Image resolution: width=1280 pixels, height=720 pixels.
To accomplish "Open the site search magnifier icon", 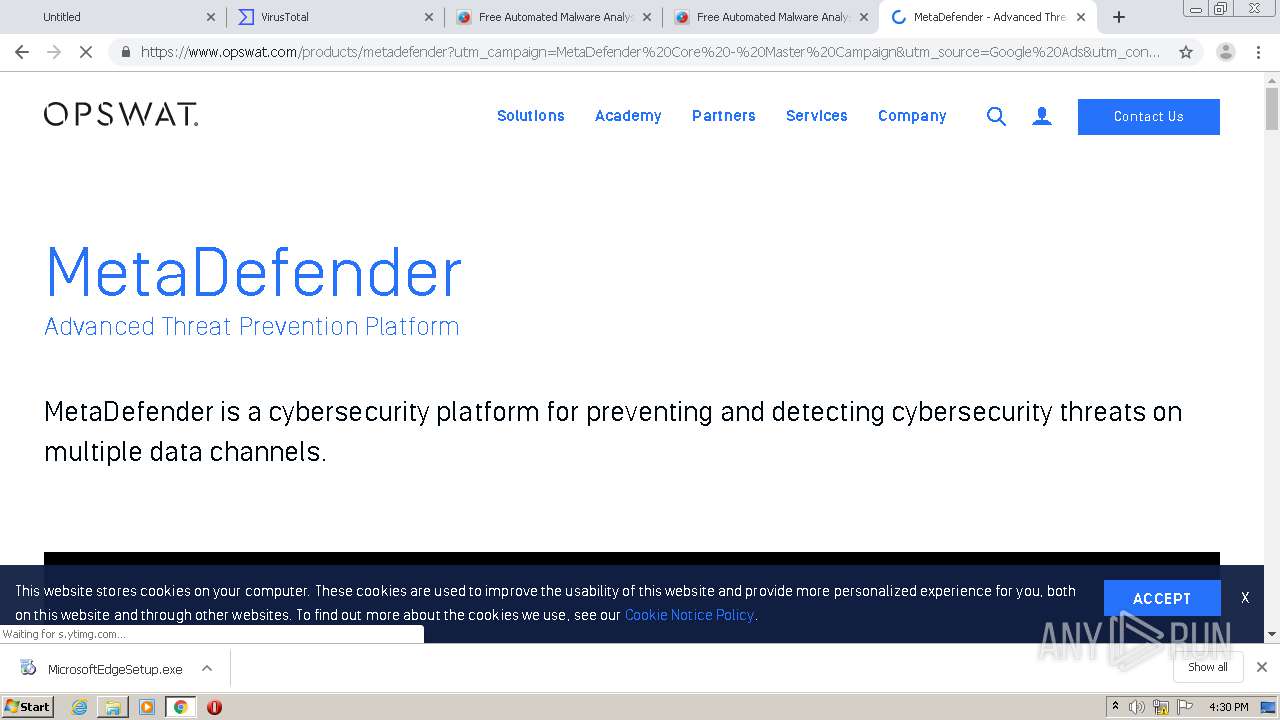I will [996, 116].
